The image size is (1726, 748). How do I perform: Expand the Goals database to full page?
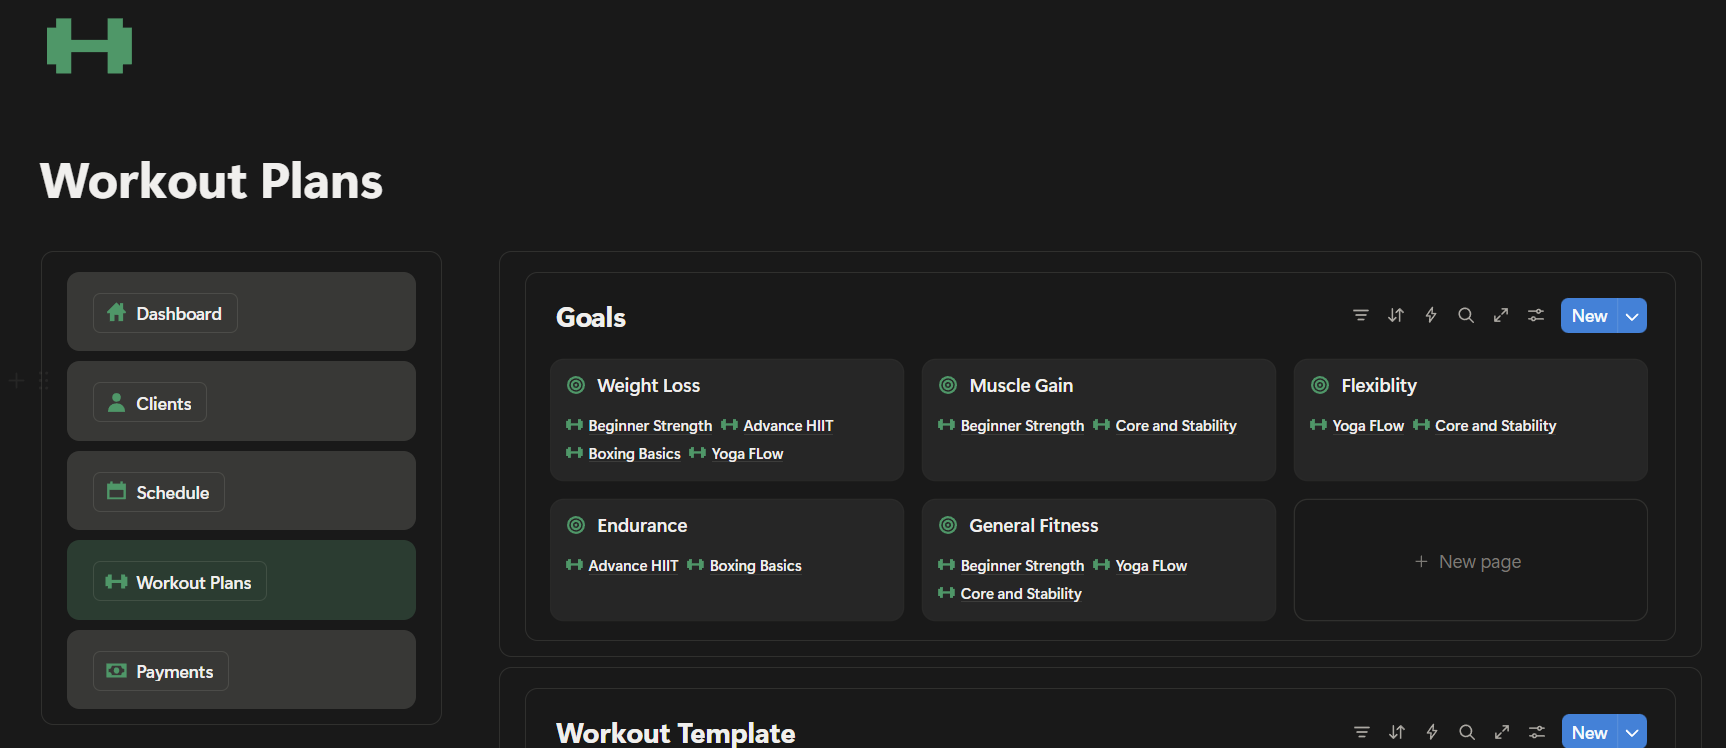pos(1500,315)
